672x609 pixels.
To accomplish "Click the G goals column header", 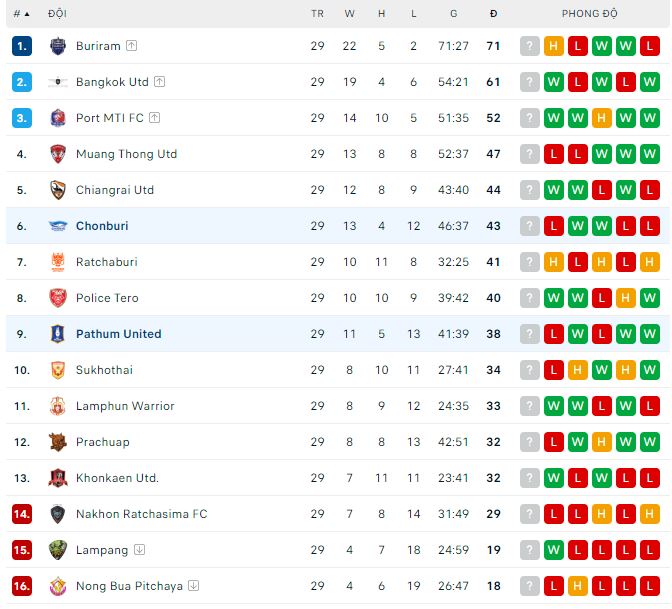I will click(454, 14).
